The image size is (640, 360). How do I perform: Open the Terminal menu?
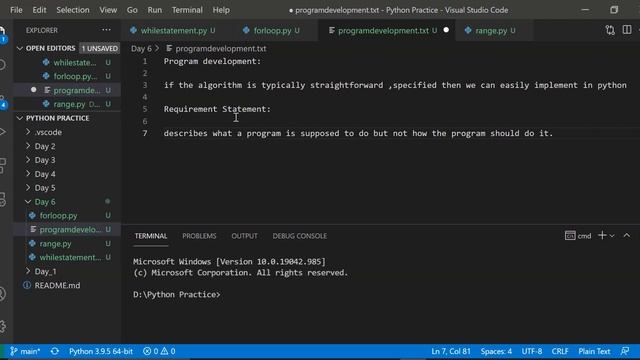[187, 10]
